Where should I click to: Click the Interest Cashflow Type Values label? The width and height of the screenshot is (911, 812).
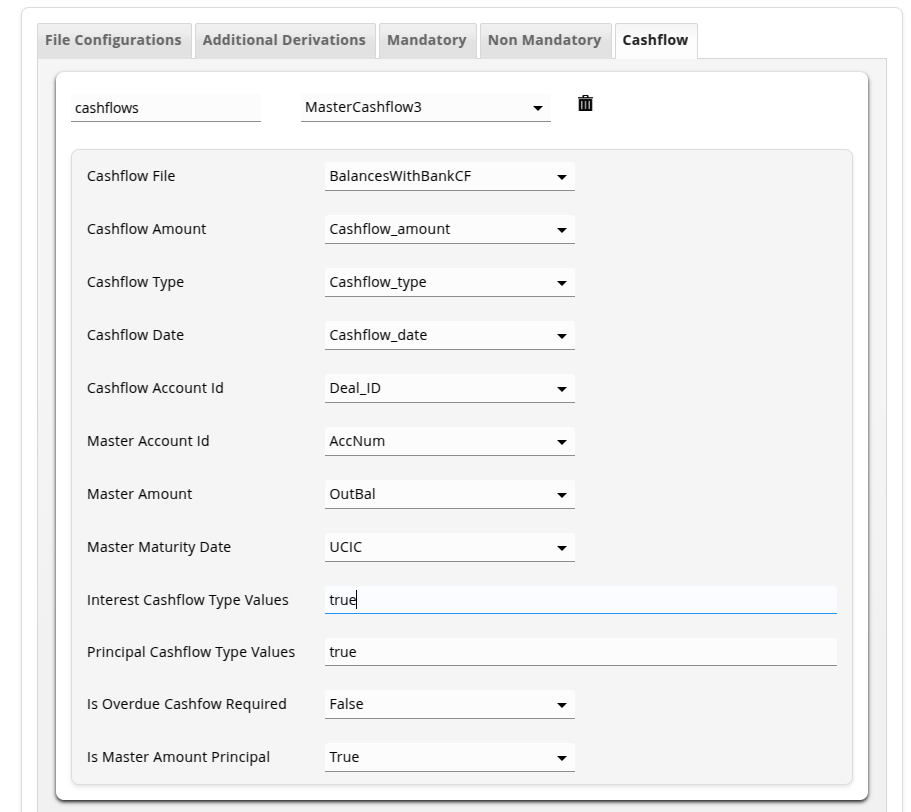[x=188, y=600]
